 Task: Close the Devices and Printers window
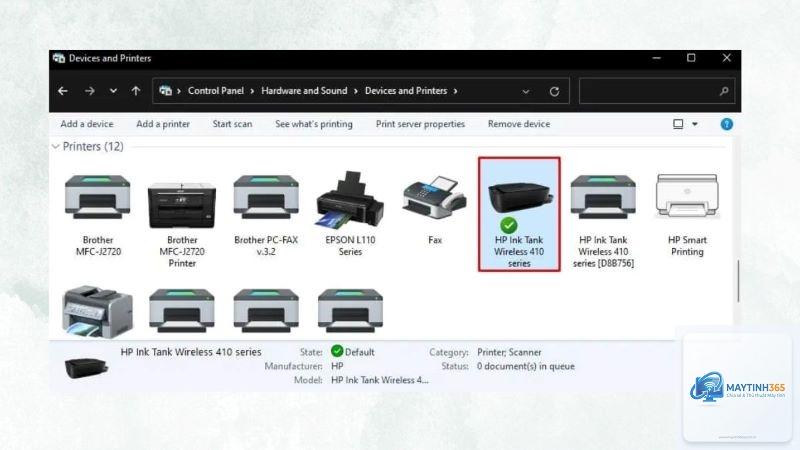pos(727,58)
